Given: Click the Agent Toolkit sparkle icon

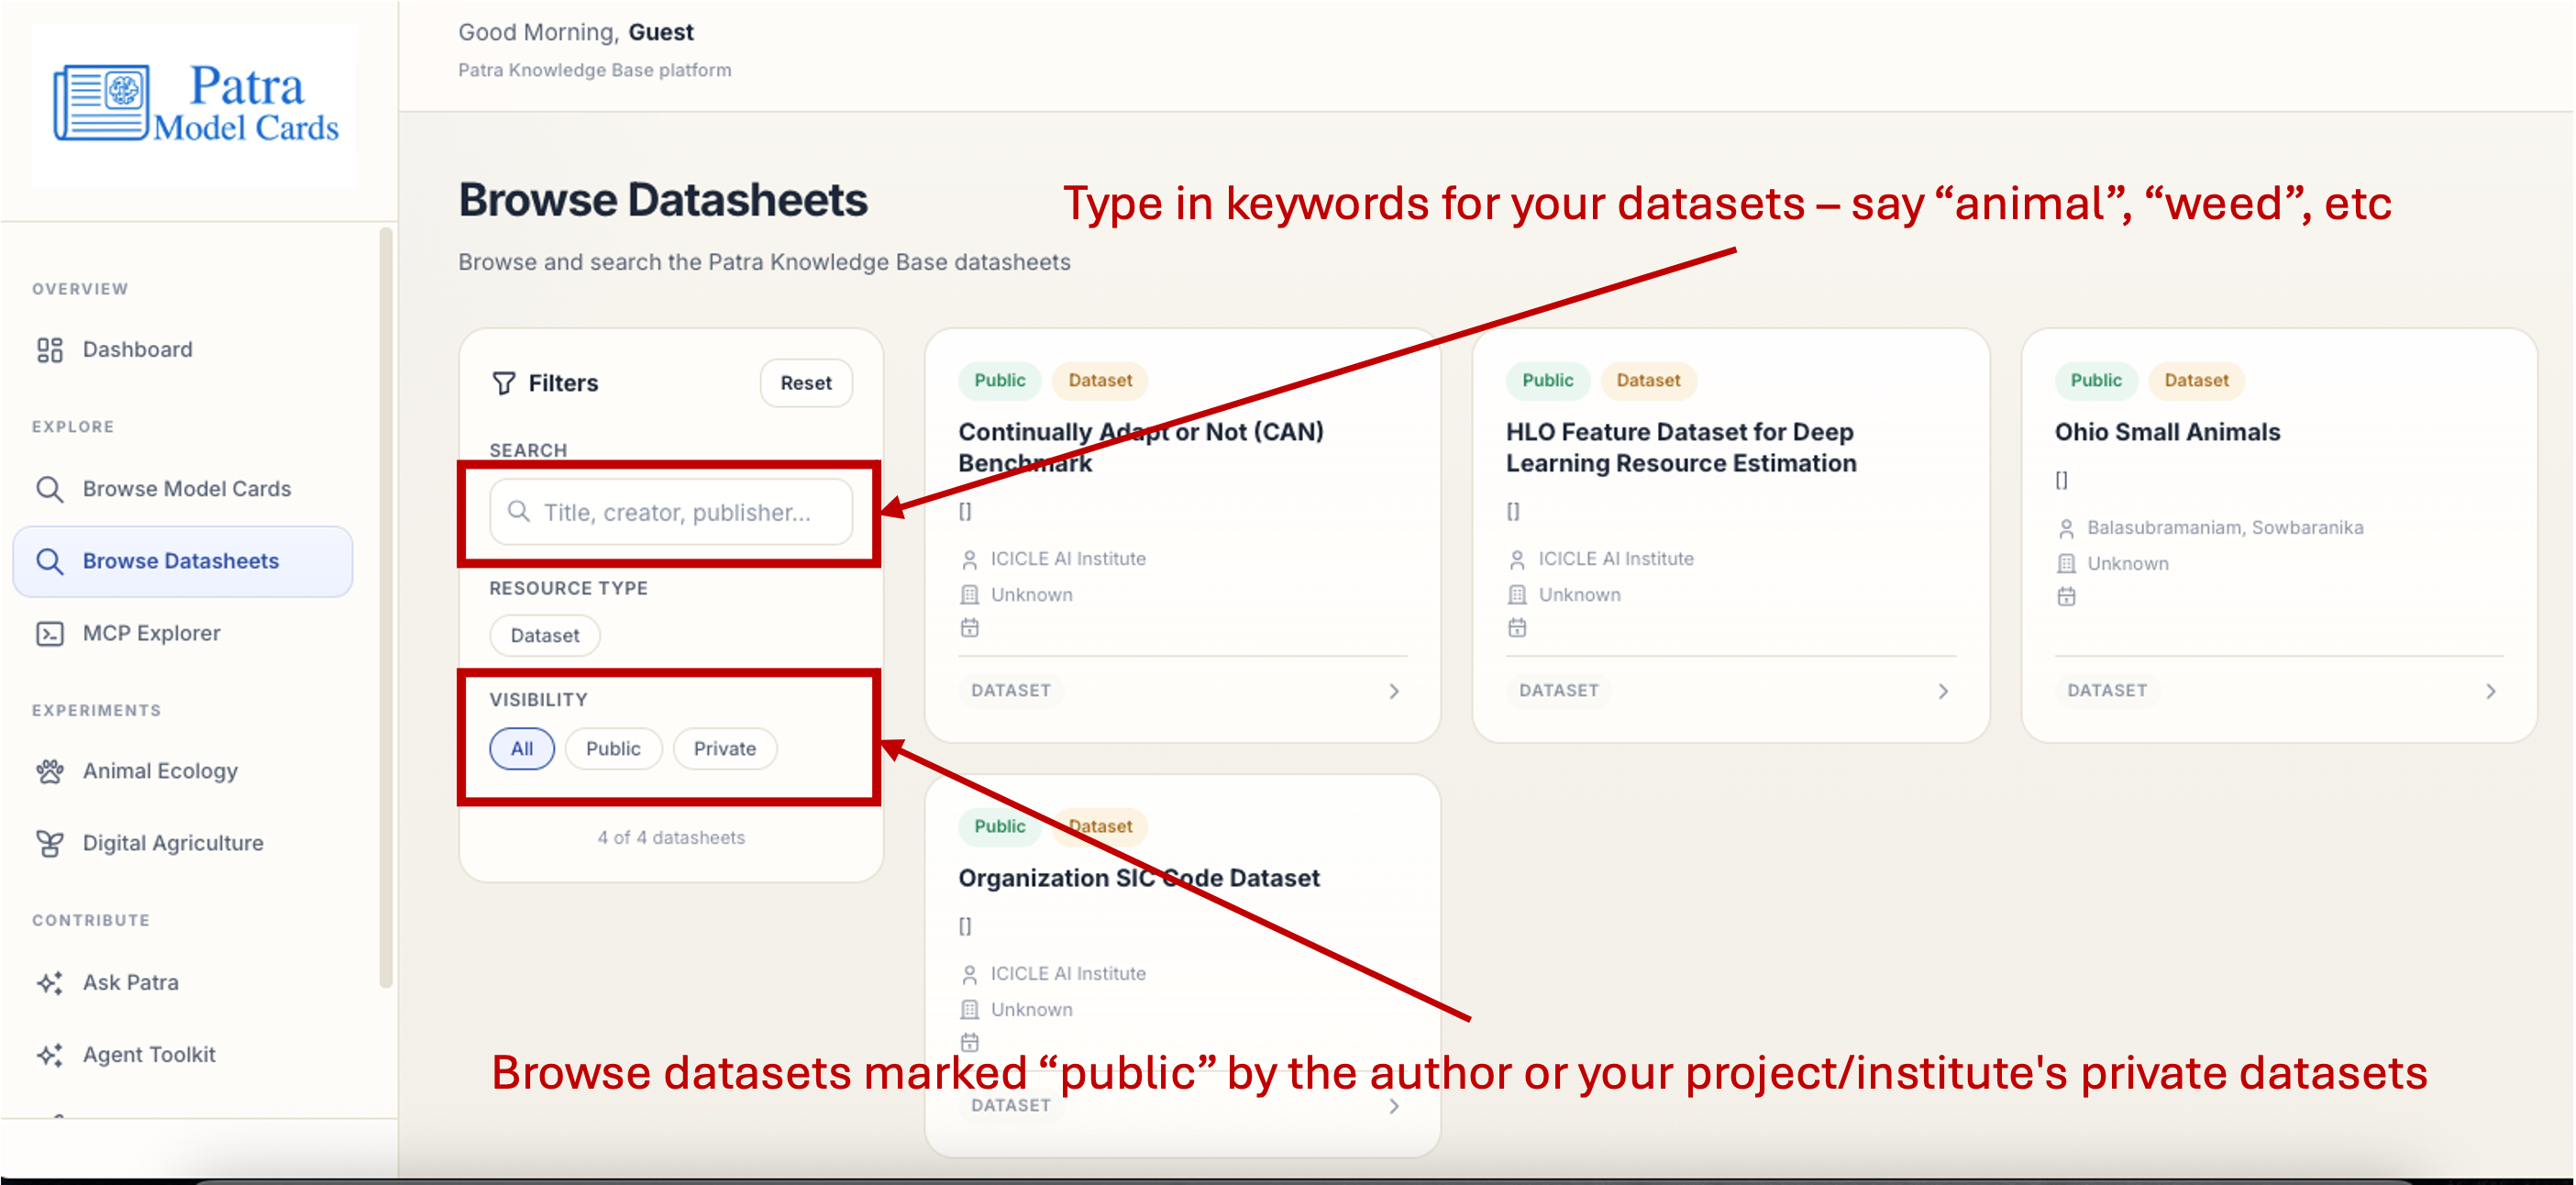Looking at the screenshot, I should [50, 1055].
